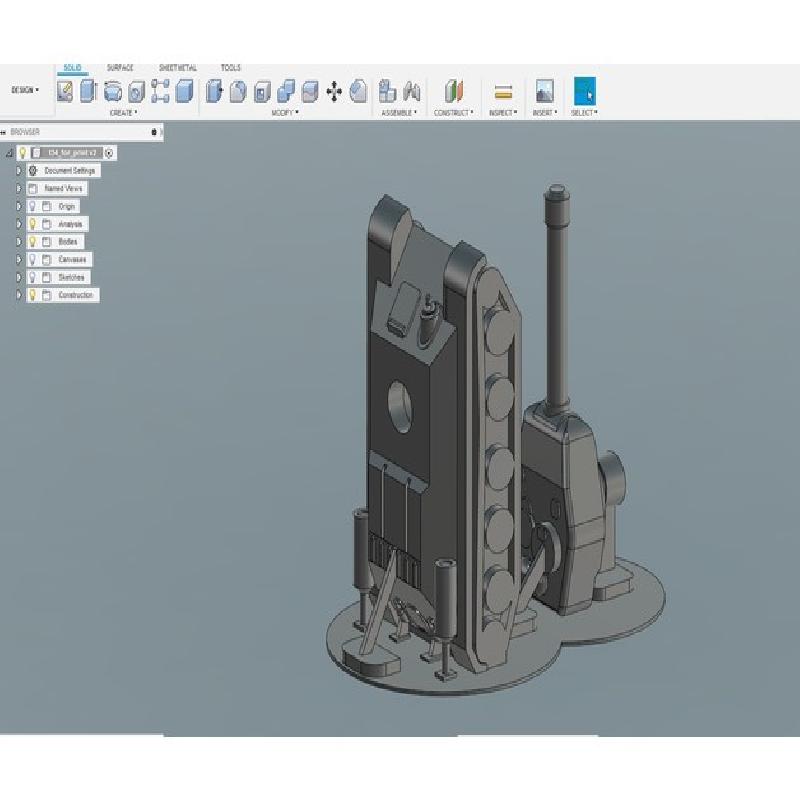Toggle visibility lightbulb for Bodies
The height and width of the screenshot is (800, 800).
pyautogui.click(x=32, y=242)
